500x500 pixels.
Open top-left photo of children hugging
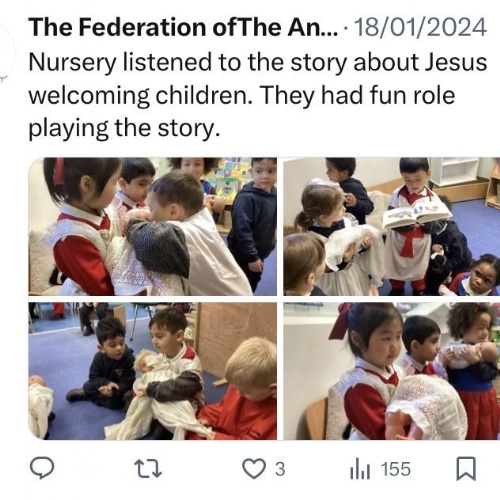[x=153, y=226]
